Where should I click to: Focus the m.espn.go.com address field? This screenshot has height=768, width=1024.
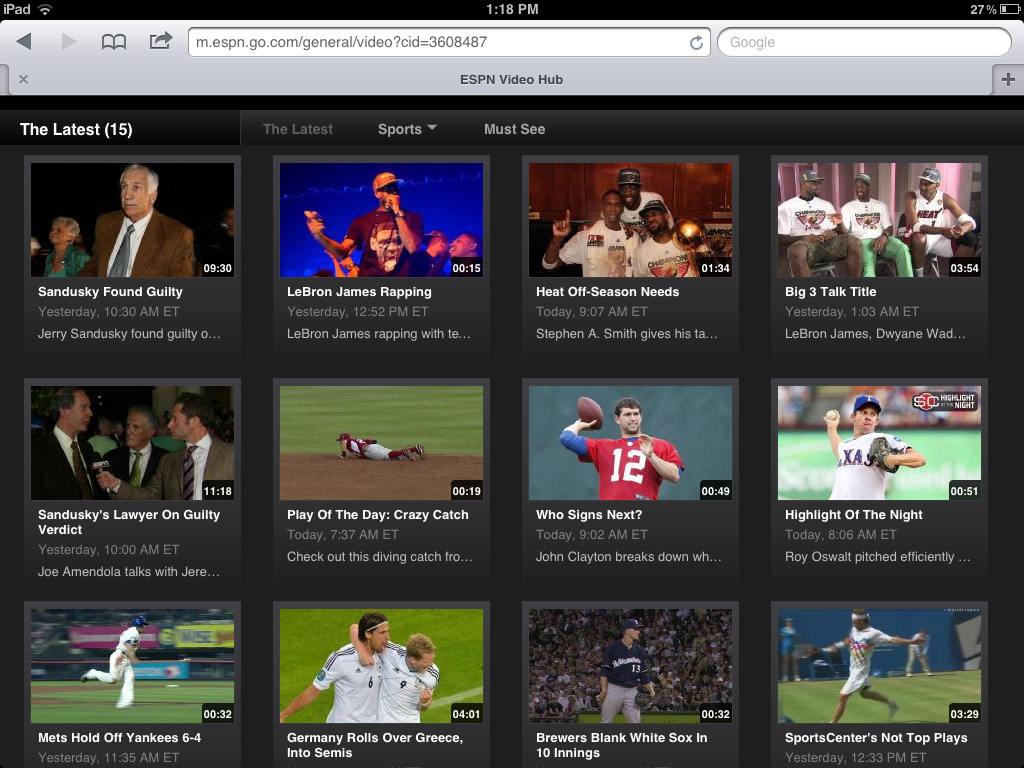coord(449,42)
